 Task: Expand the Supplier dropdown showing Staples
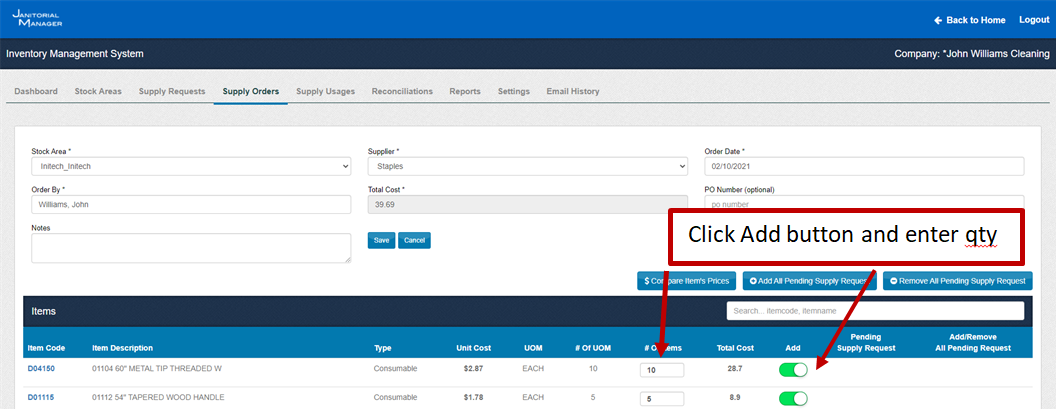click(x=527, y=166)
